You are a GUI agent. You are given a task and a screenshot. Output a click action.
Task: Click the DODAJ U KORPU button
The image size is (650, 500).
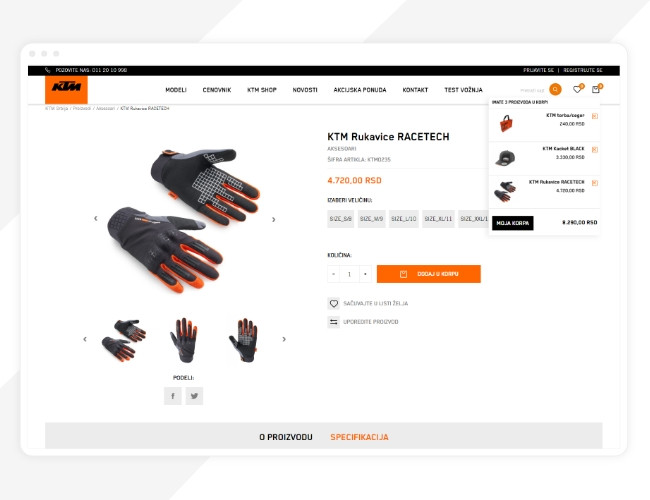click(429, 274)
